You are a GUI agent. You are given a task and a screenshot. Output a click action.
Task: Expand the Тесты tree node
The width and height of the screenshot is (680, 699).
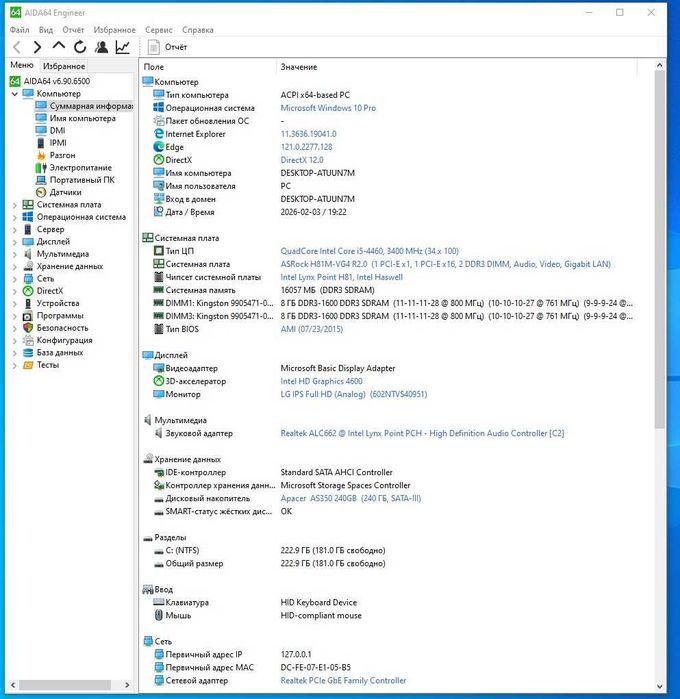(x=15, y=366)
